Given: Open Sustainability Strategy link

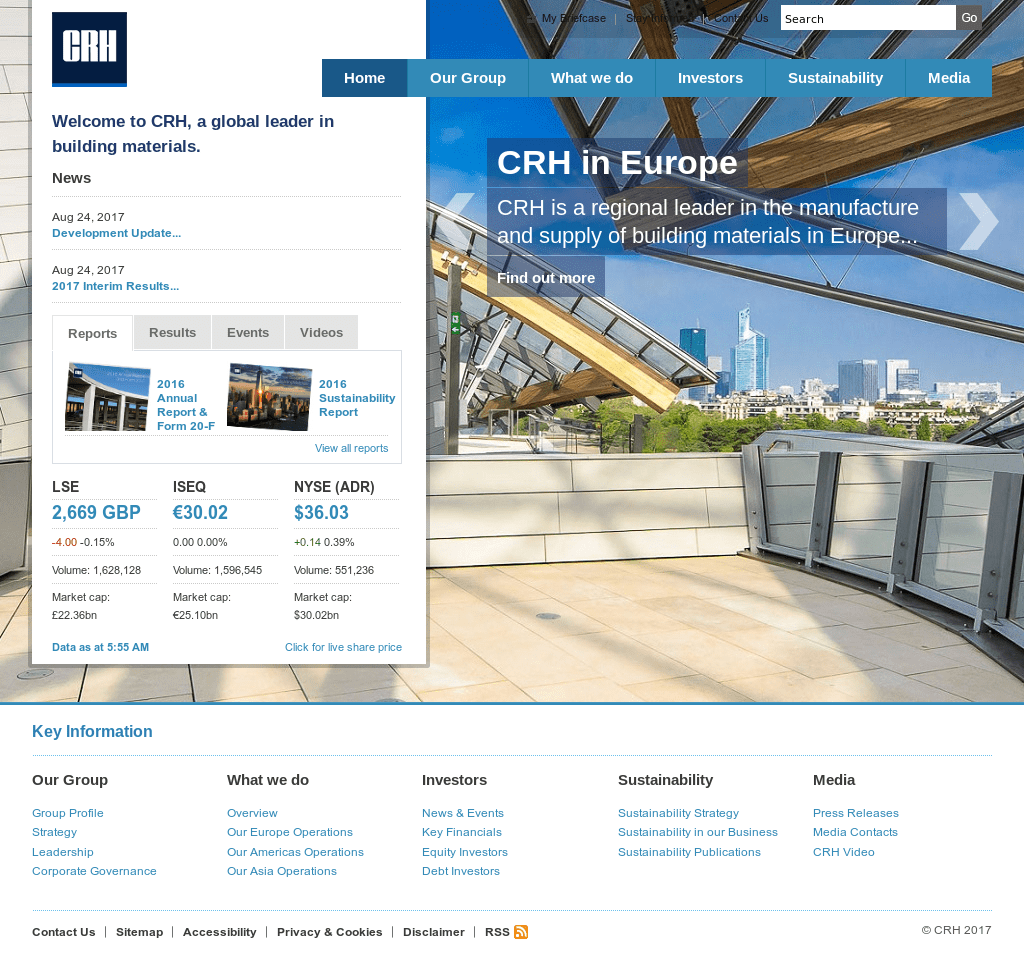Looking at the screenshot, I should [678, 813].
